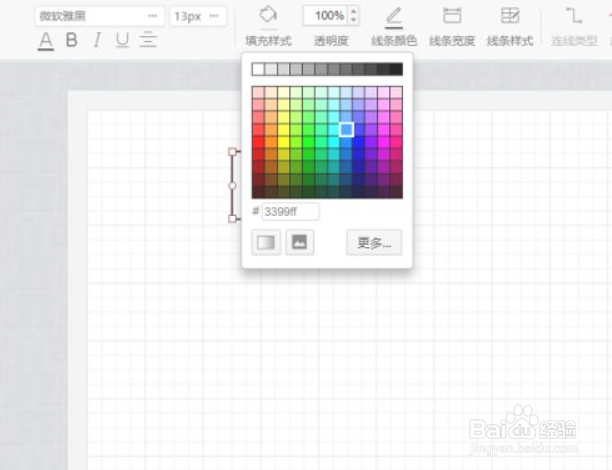Open the line width (线条宽度) tool
The image size is (612, 470).
tap(452, 16)
